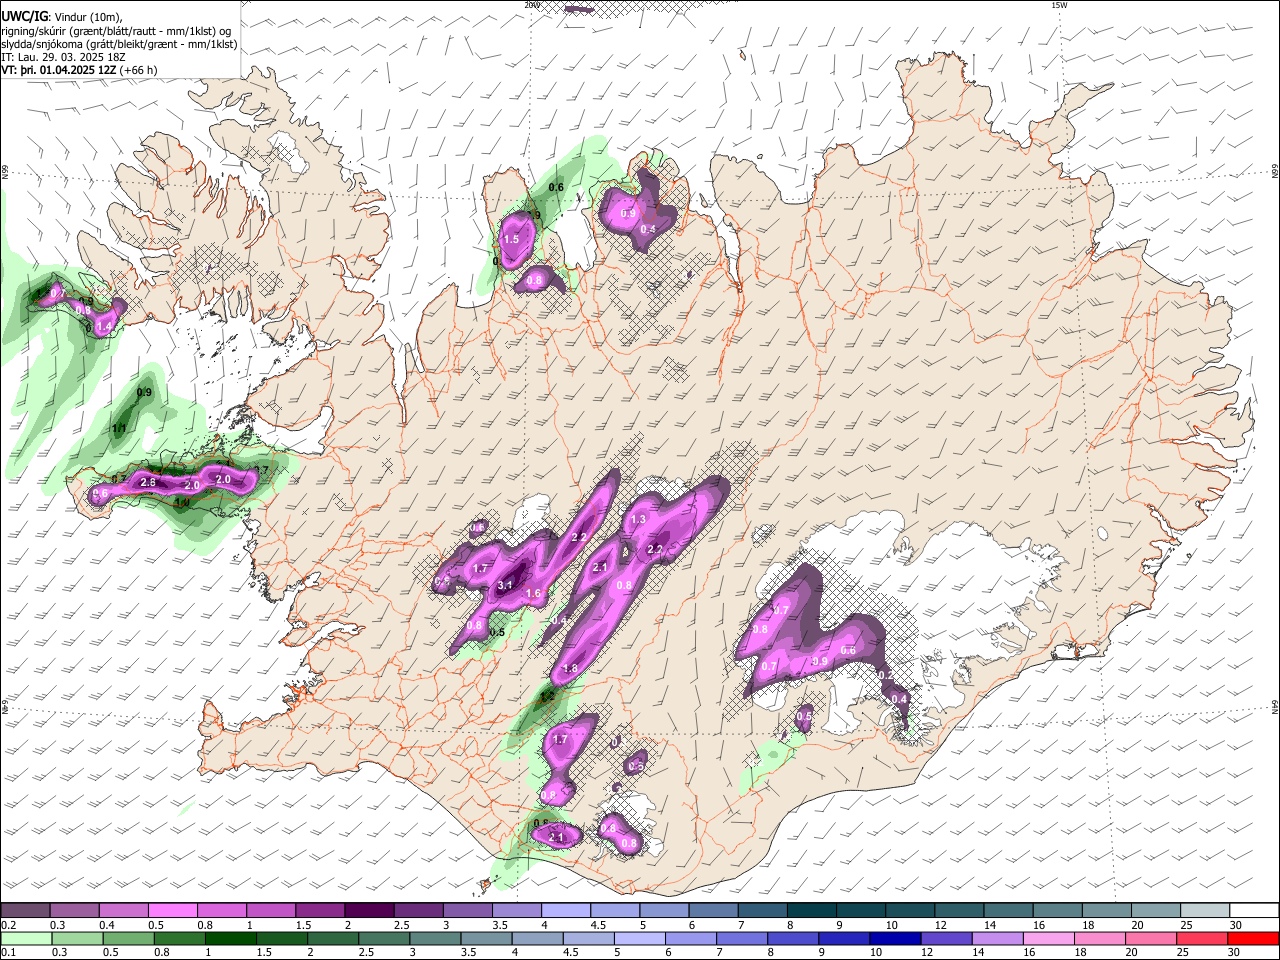Click the 0.1 label in rain legend
Viewport: 1280px width, 960px height.
pyautogui.click(x=8, y=953)
